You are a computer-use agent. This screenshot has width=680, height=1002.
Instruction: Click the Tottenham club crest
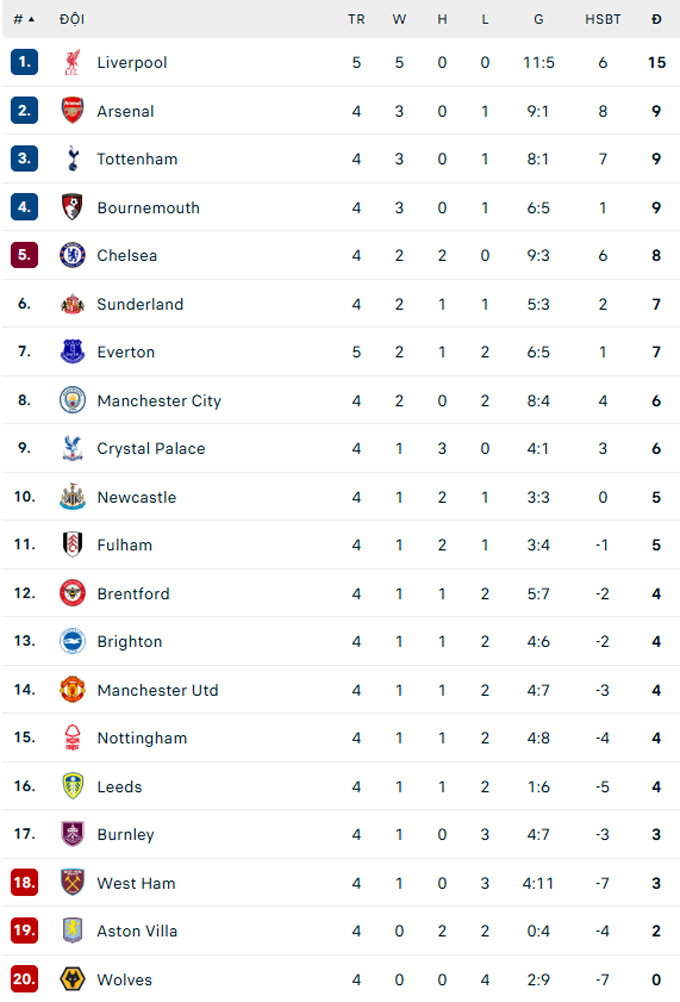pyautogui.click(x=72, y=159)
